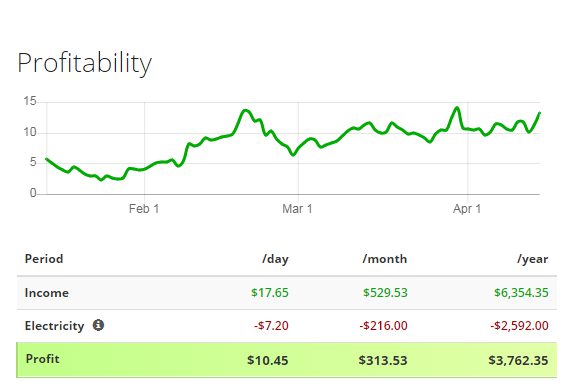Click the yearly electricity cost -$2,592.00

pyautogui.click(x=519, y=326)
